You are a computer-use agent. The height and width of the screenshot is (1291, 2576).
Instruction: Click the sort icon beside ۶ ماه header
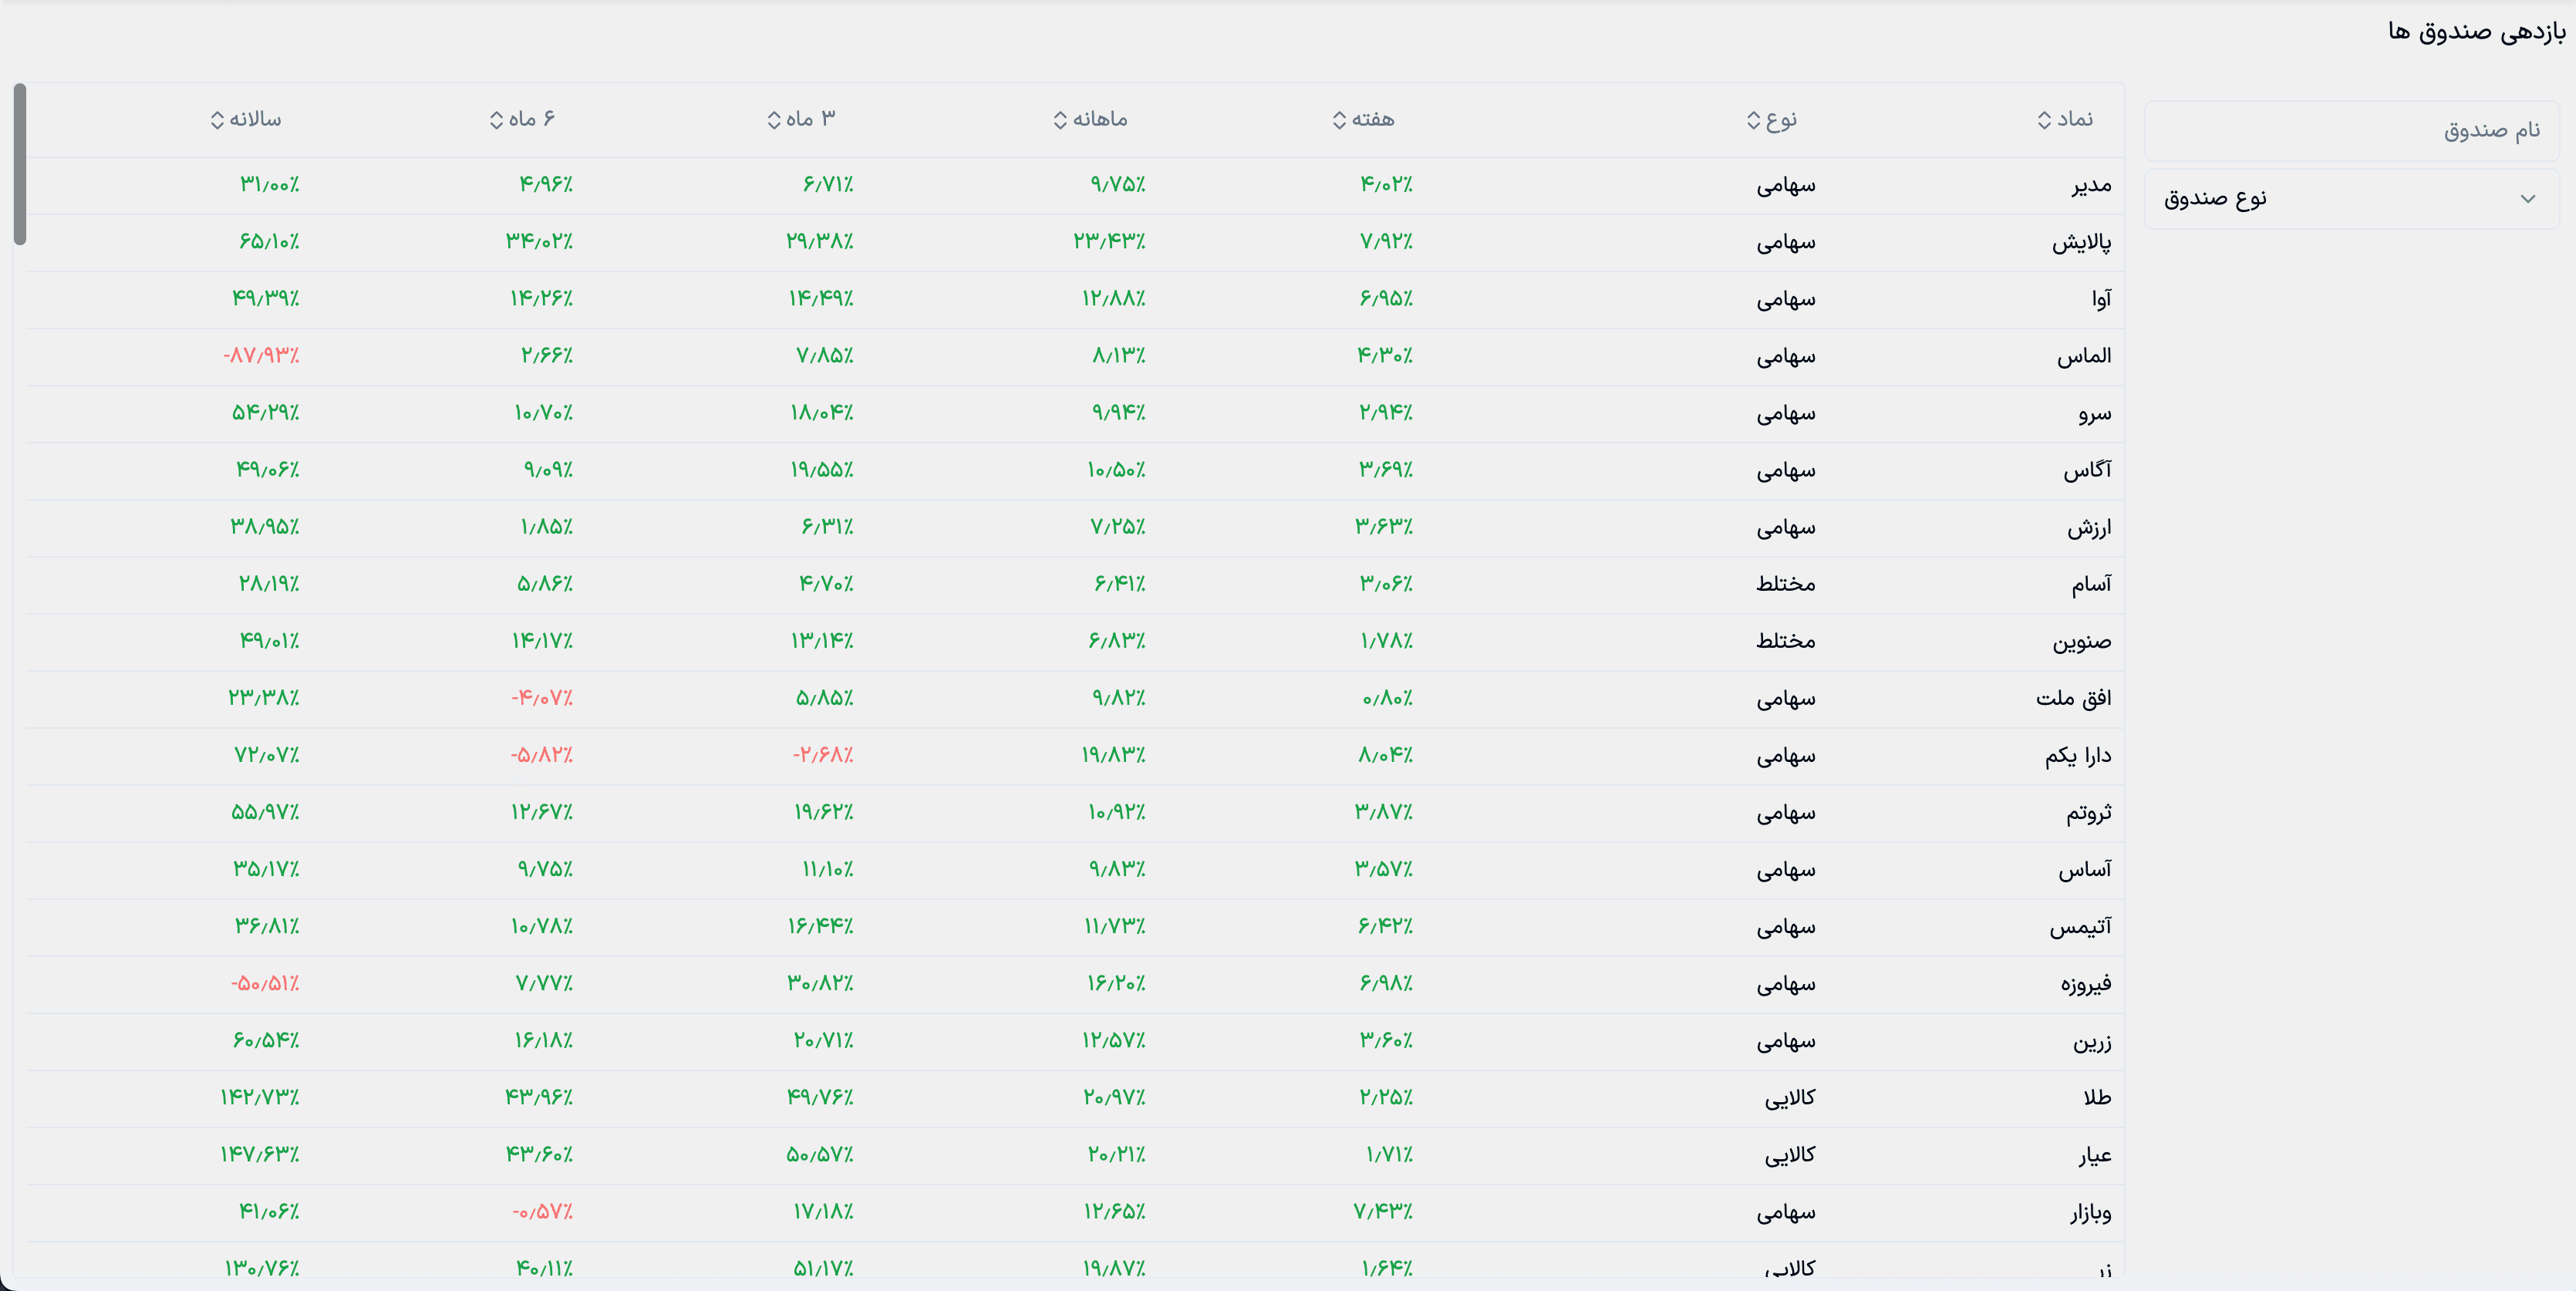tap(496, 120)
